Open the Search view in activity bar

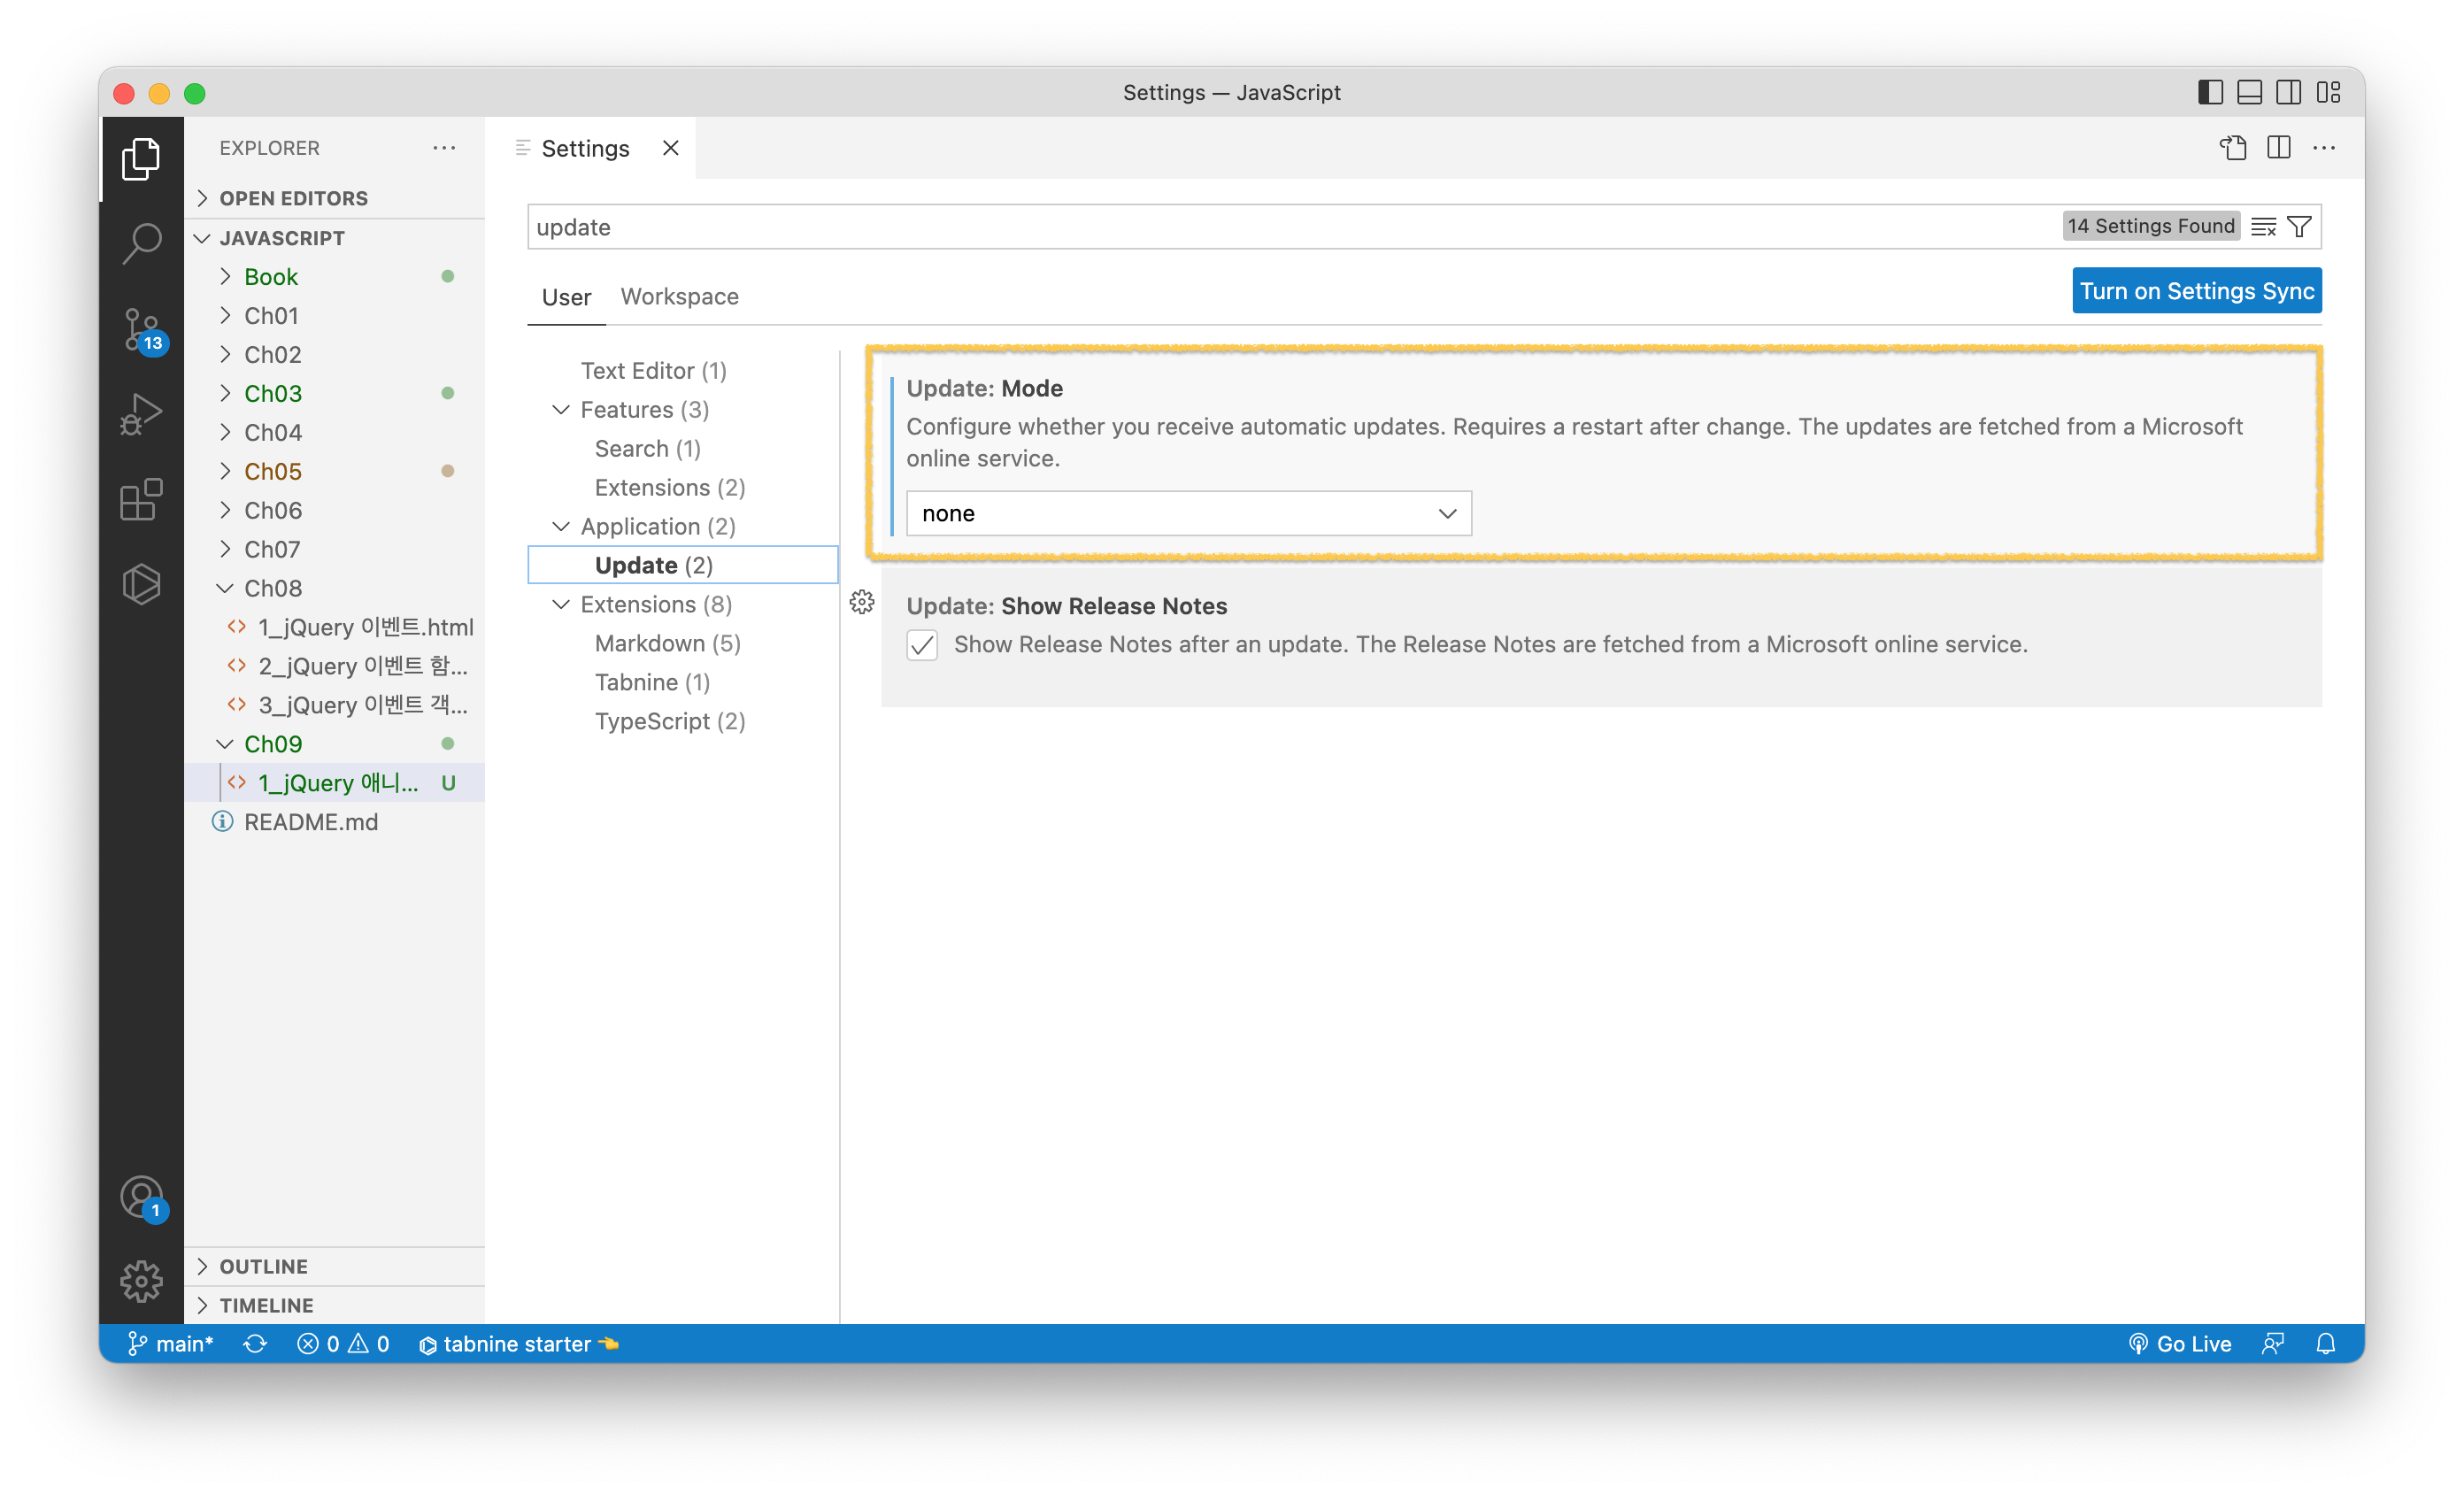141,243
